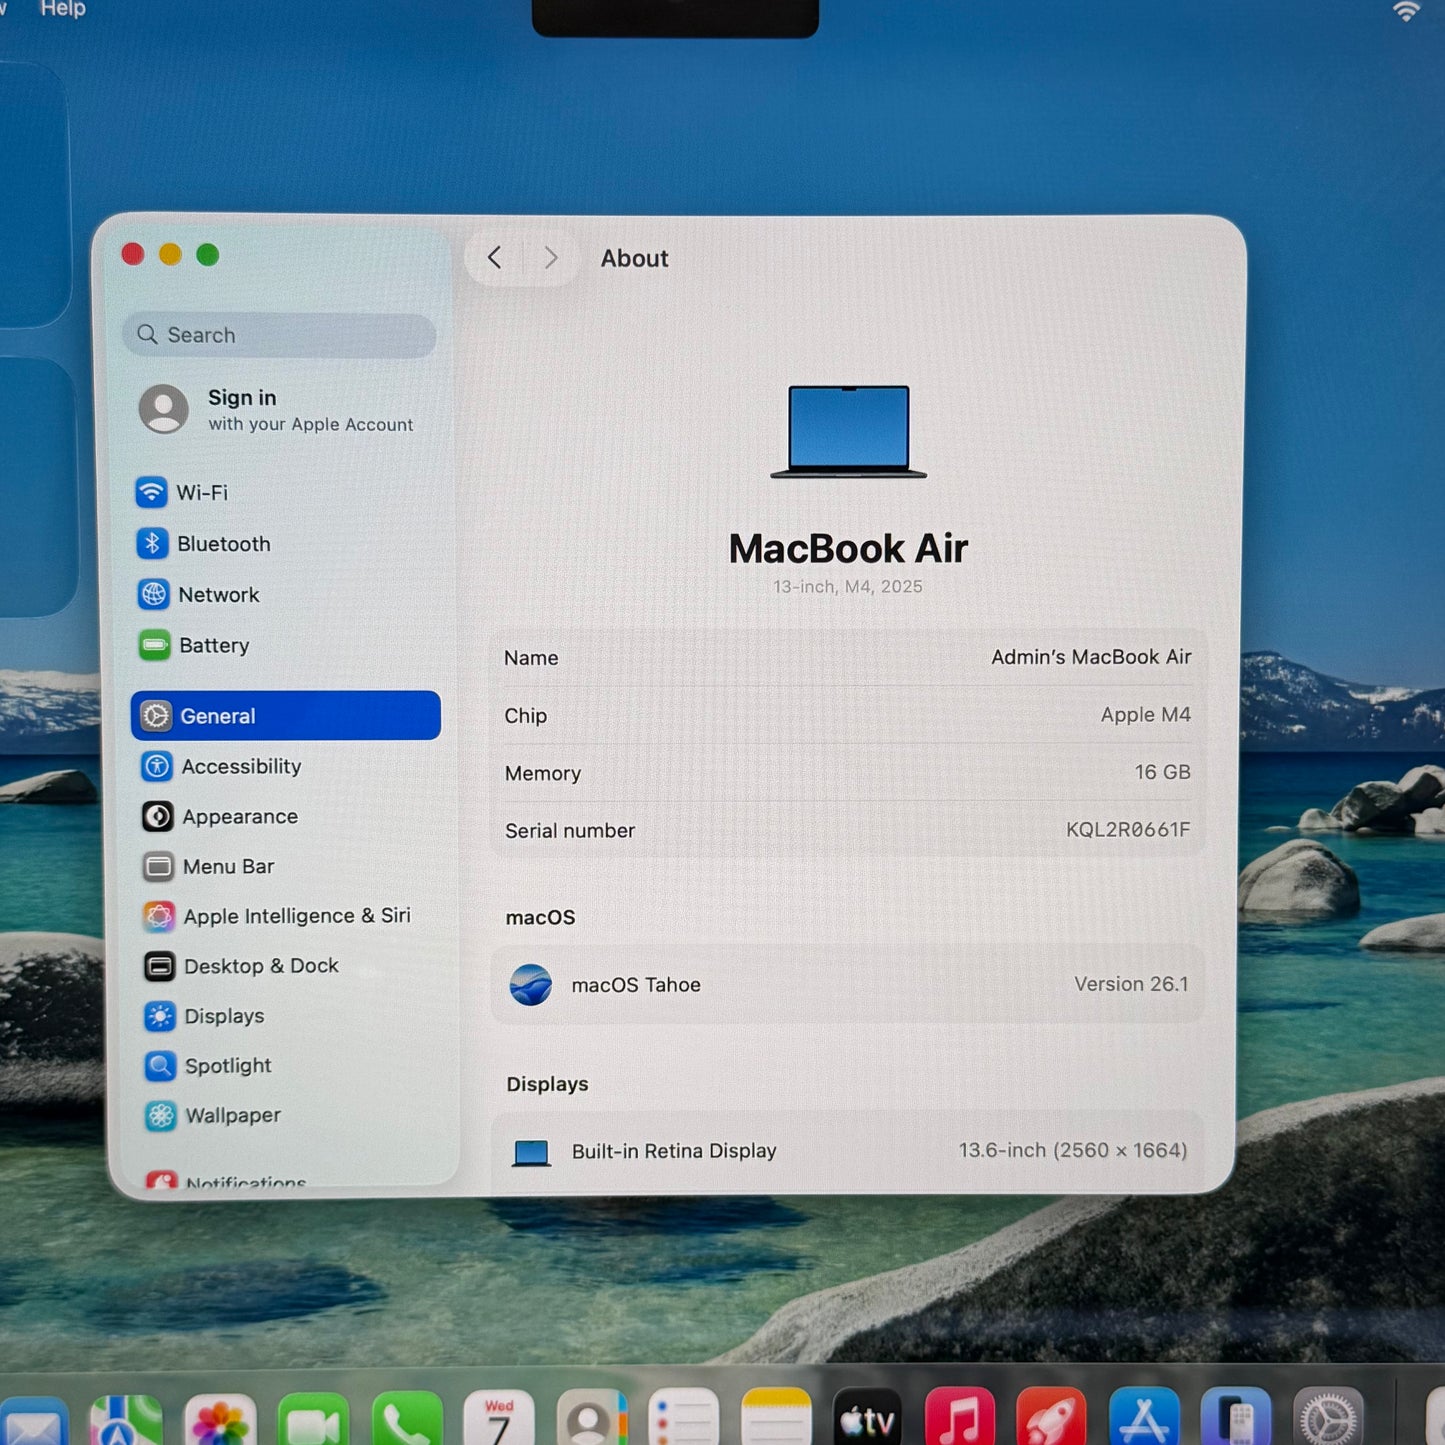Viewport: 1445px width, 1445px height.
Task: Open Wallpaper settings
Action: pos(232,1116)
